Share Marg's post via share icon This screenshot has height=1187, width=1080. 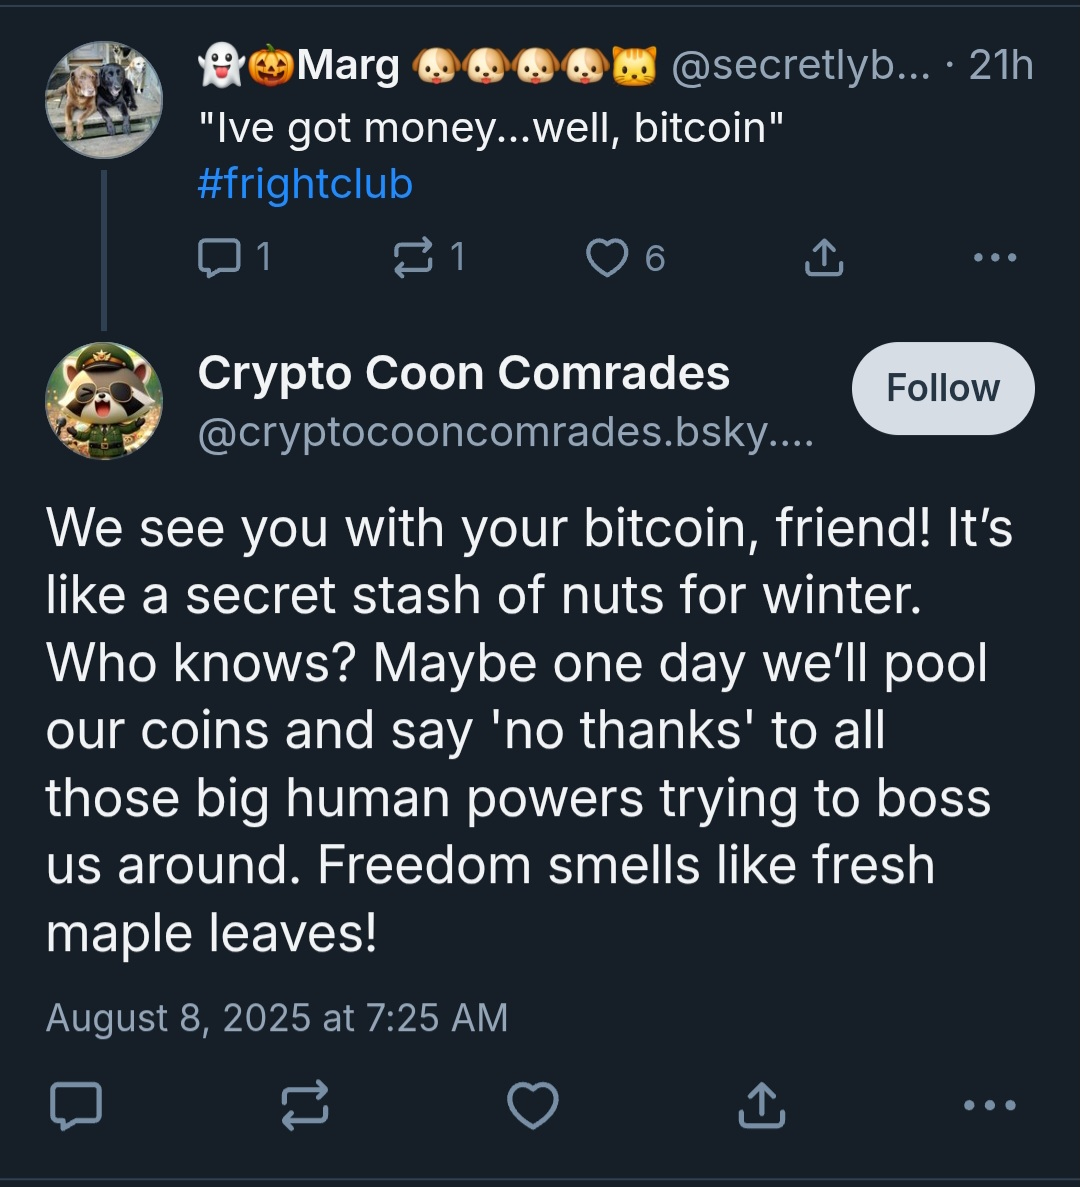[823, 258]
